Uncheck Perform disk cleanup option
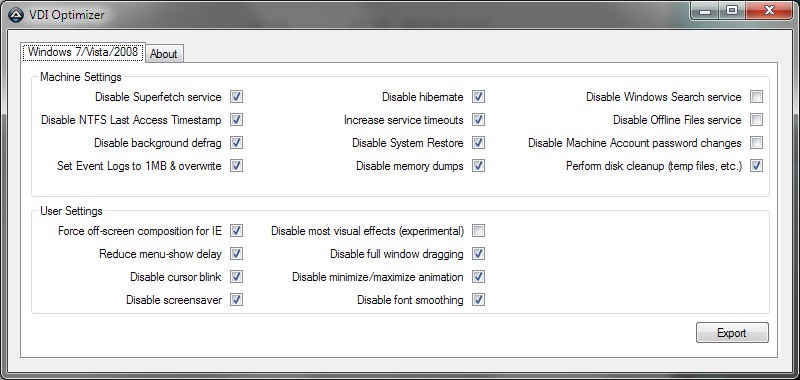Screen dimensions: 800x380 pyautogui.click(x=756, y=166)
